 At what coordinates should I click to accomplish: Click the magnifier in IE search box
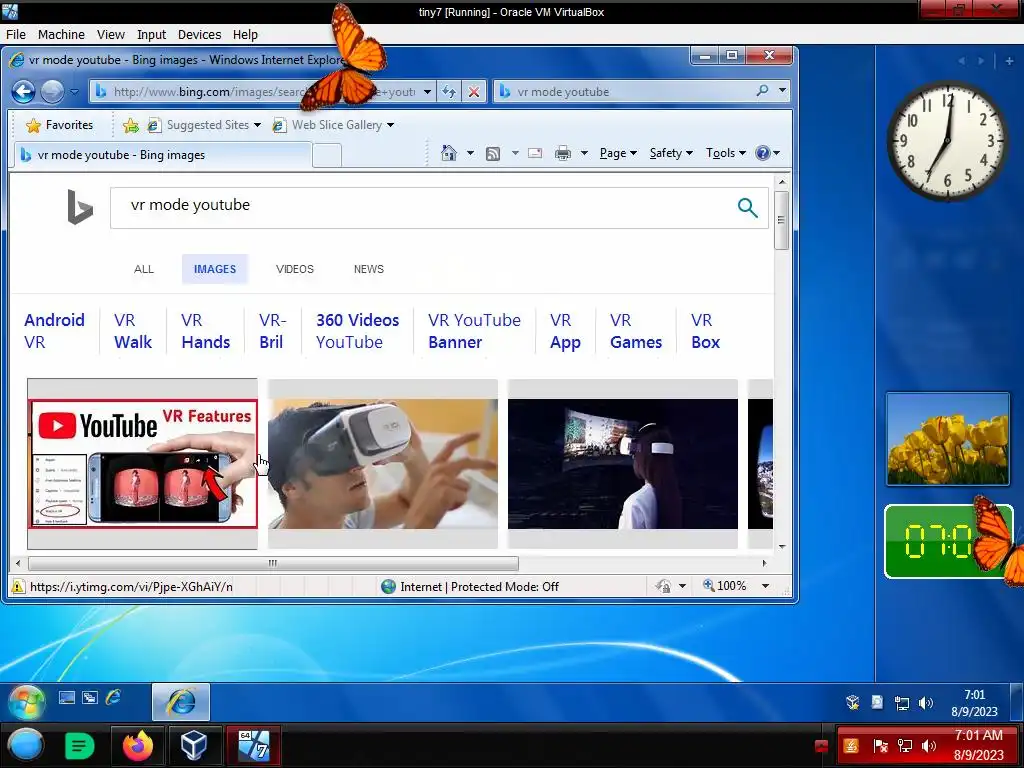(x=761, y=91)
